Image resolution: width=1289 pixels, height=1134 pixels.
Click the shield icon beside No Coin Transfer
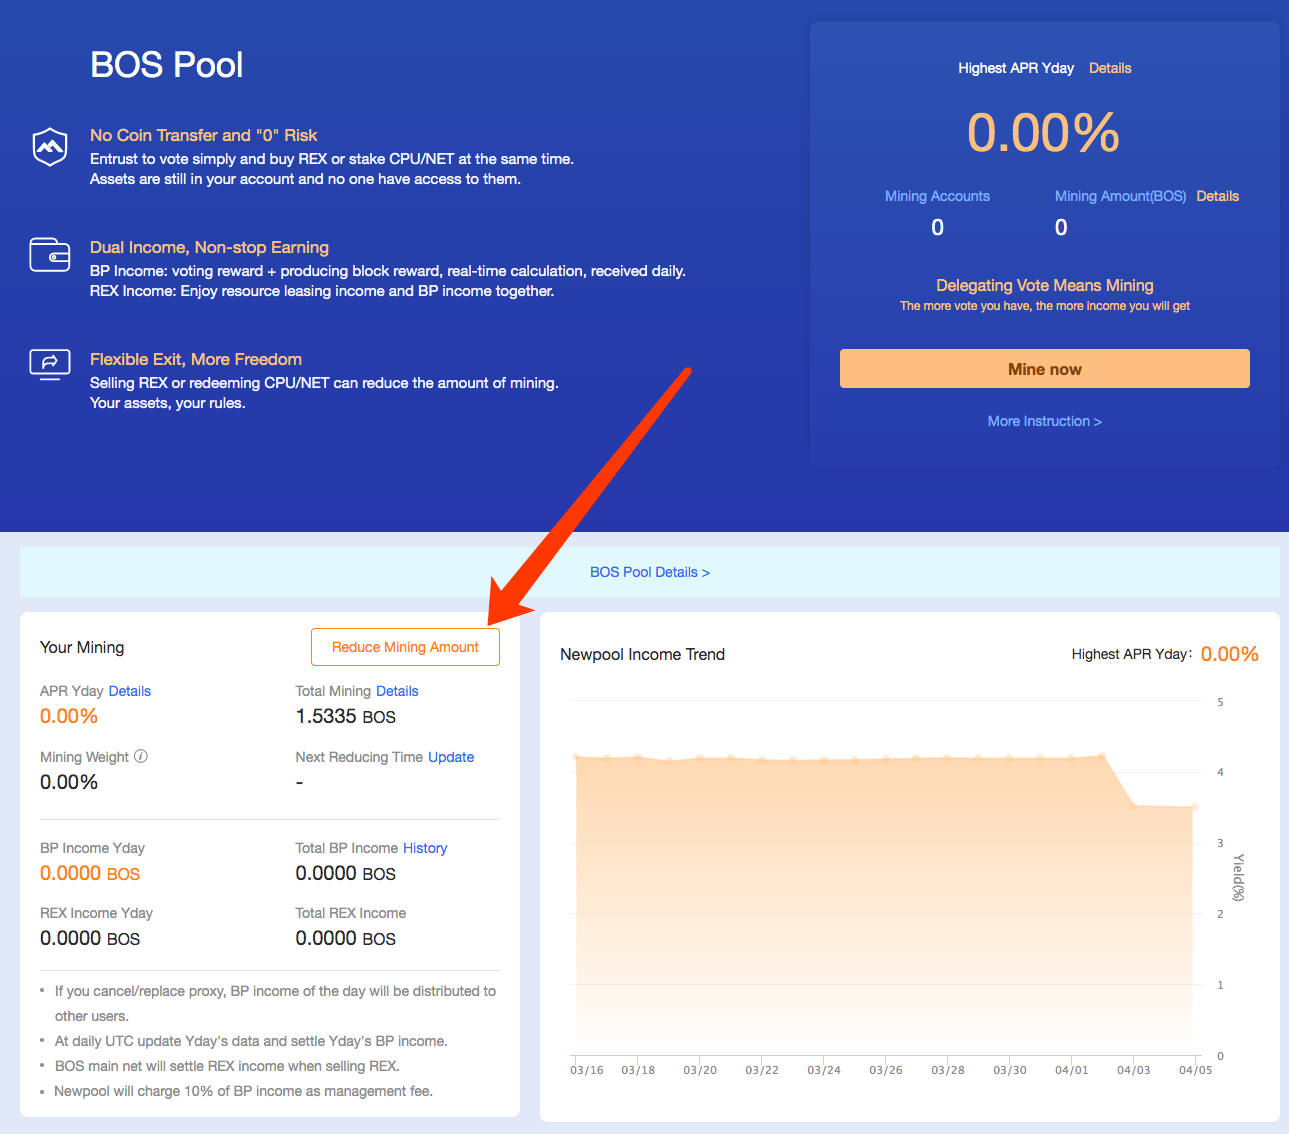click(x=50, y=147)
